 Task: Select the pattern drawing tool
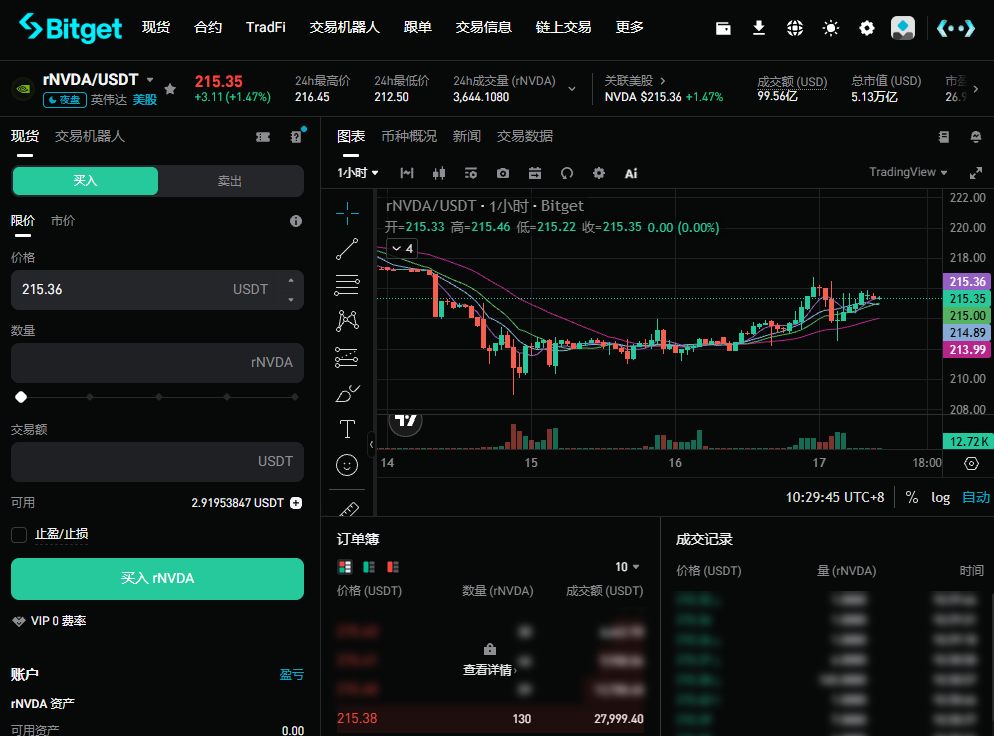(x=347, y=321)
